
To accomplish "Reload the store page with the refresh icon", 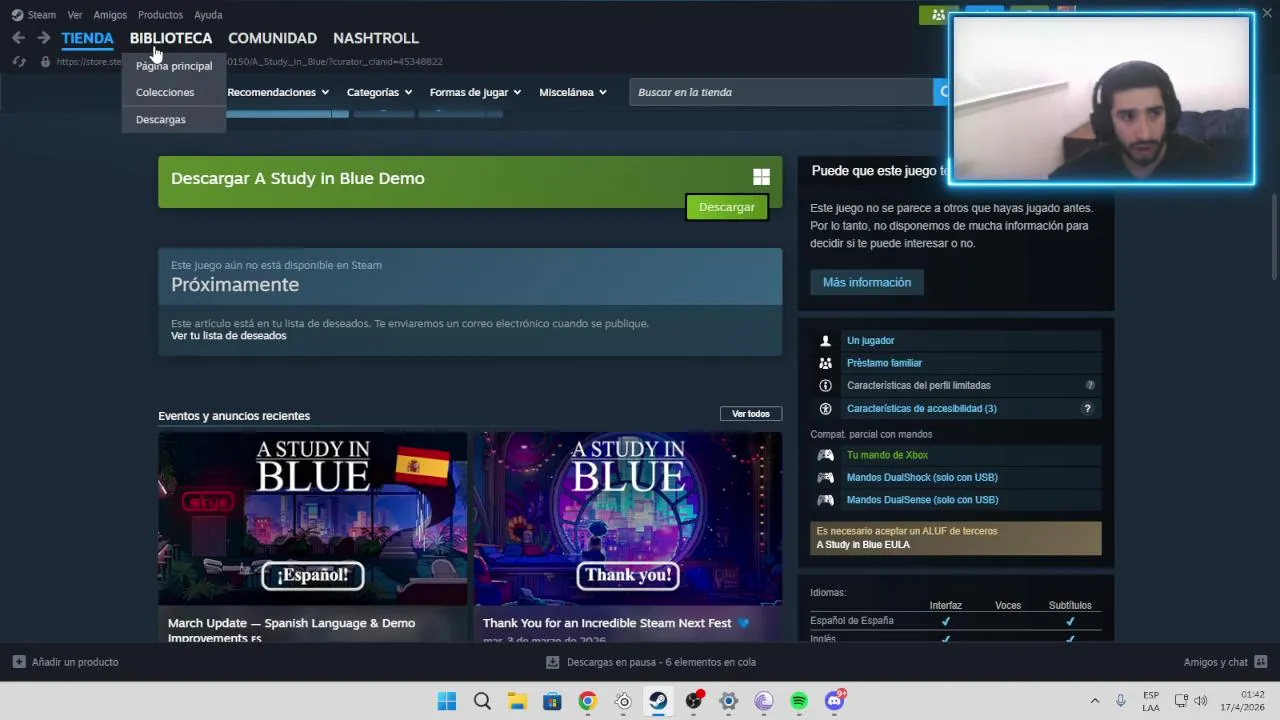I will tap(19, 62).
